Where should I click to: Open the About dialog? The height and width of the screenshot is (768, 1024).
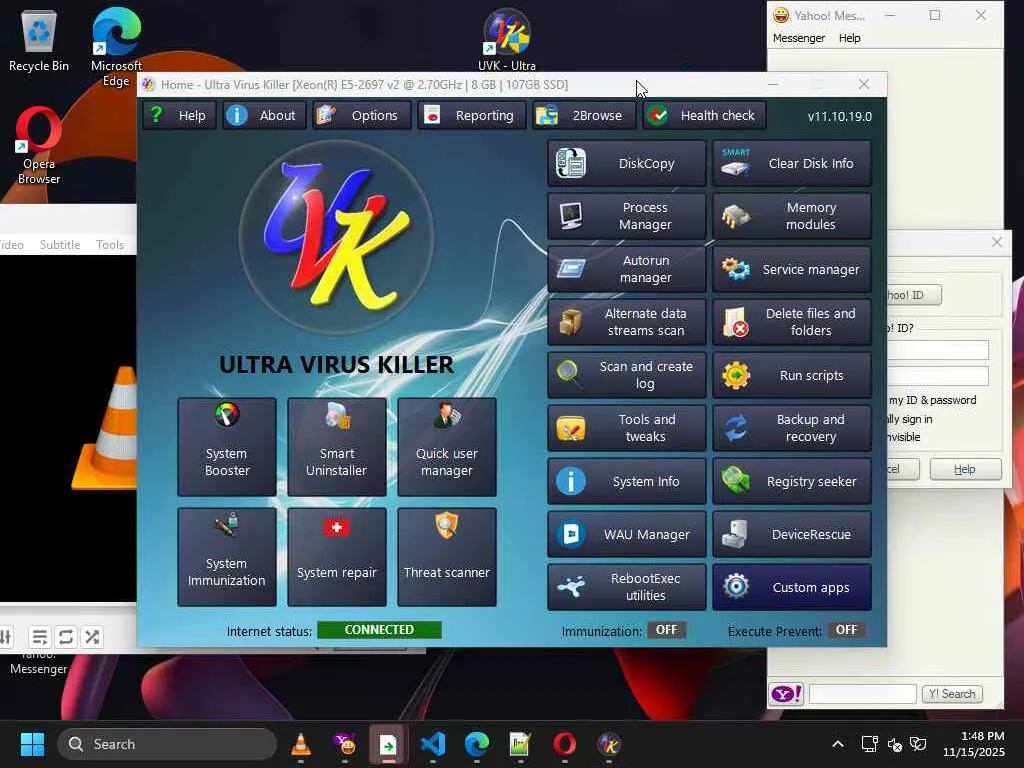click(264, 116)
